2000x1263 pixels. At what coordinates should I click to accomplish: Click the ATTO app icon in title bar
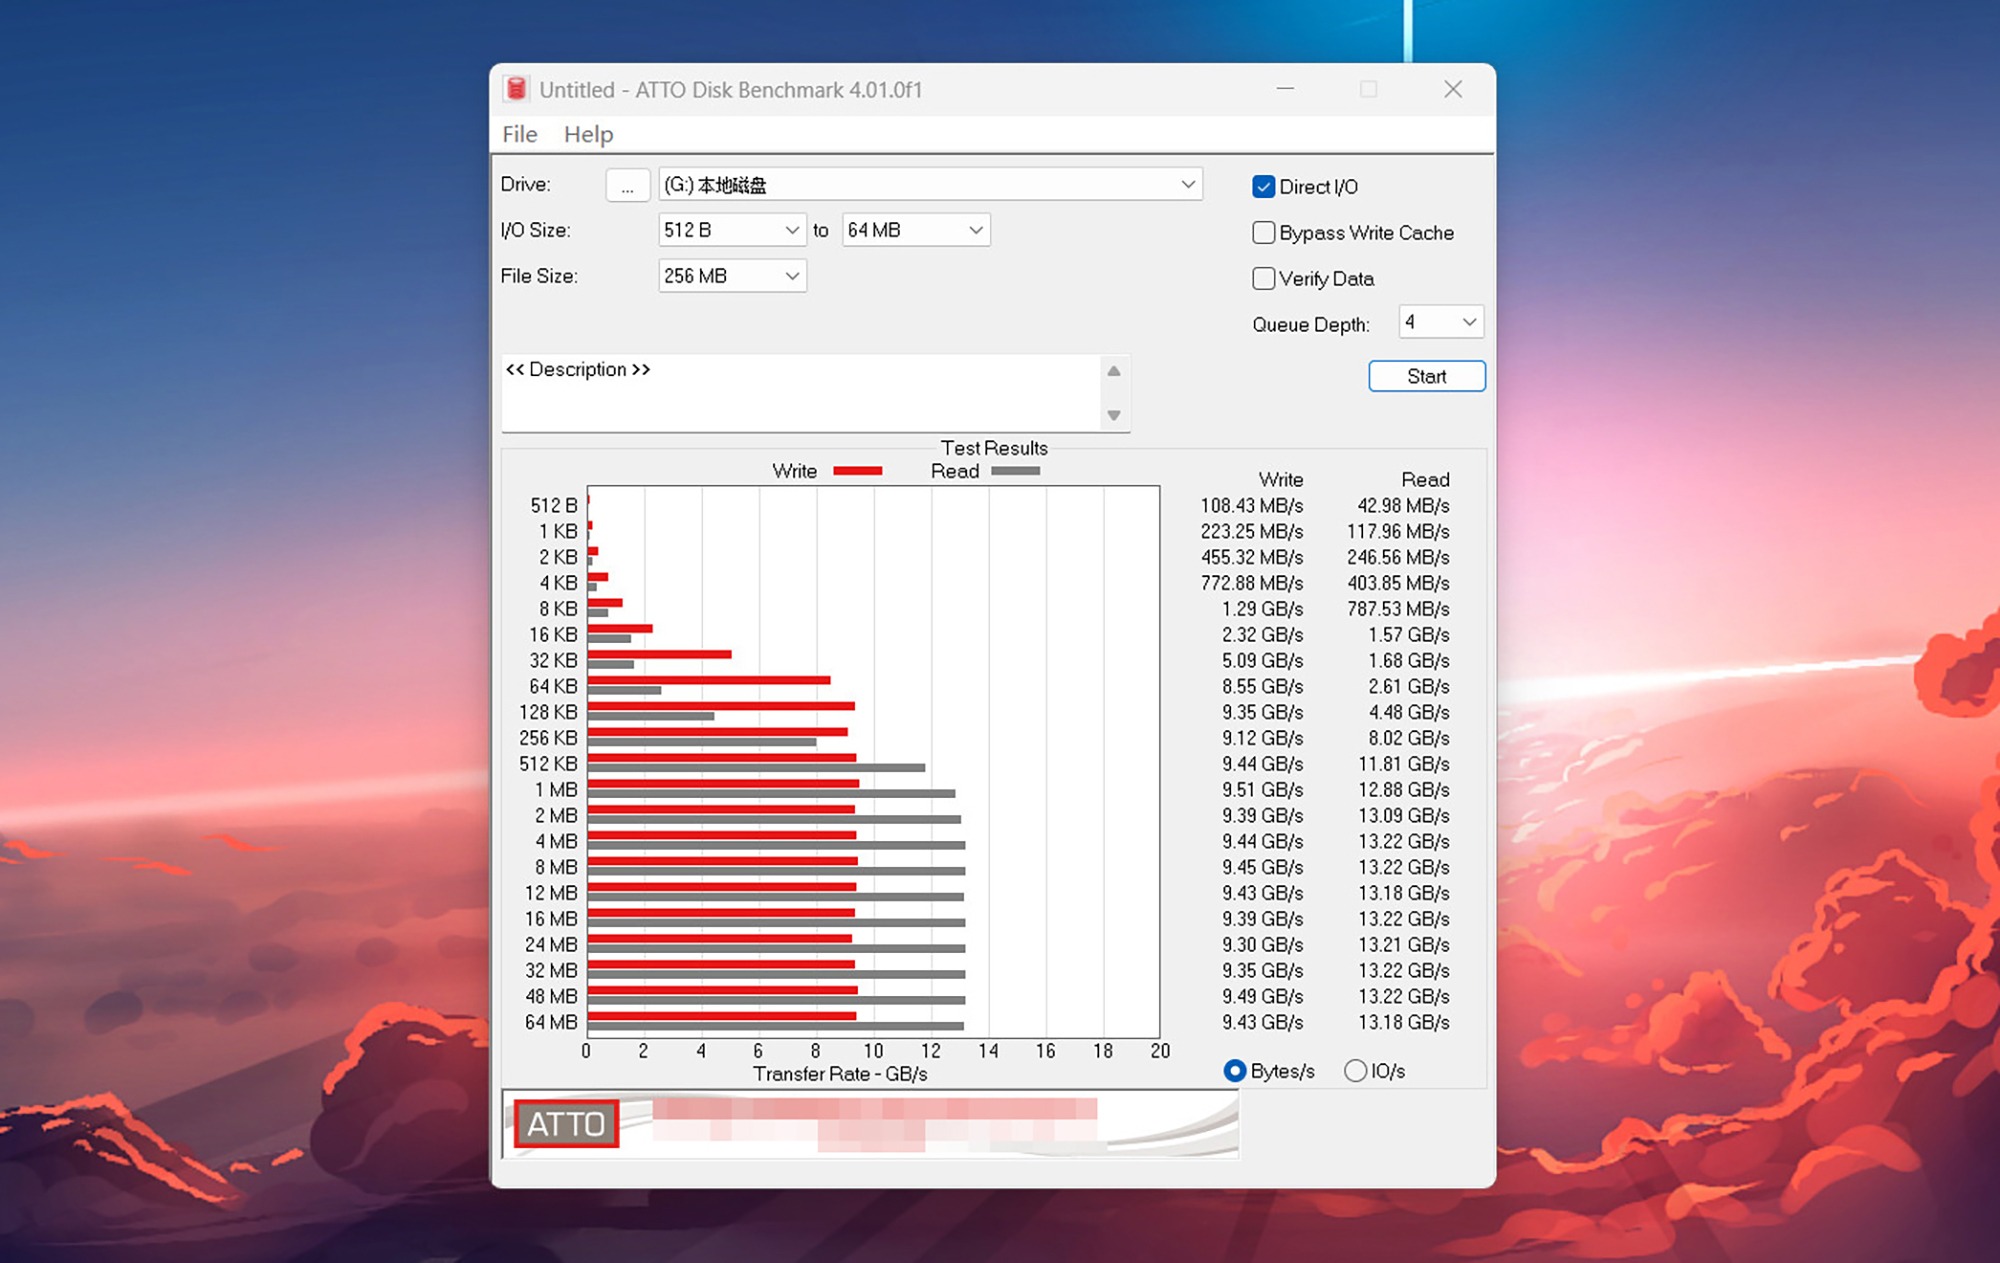coord(516,89)
